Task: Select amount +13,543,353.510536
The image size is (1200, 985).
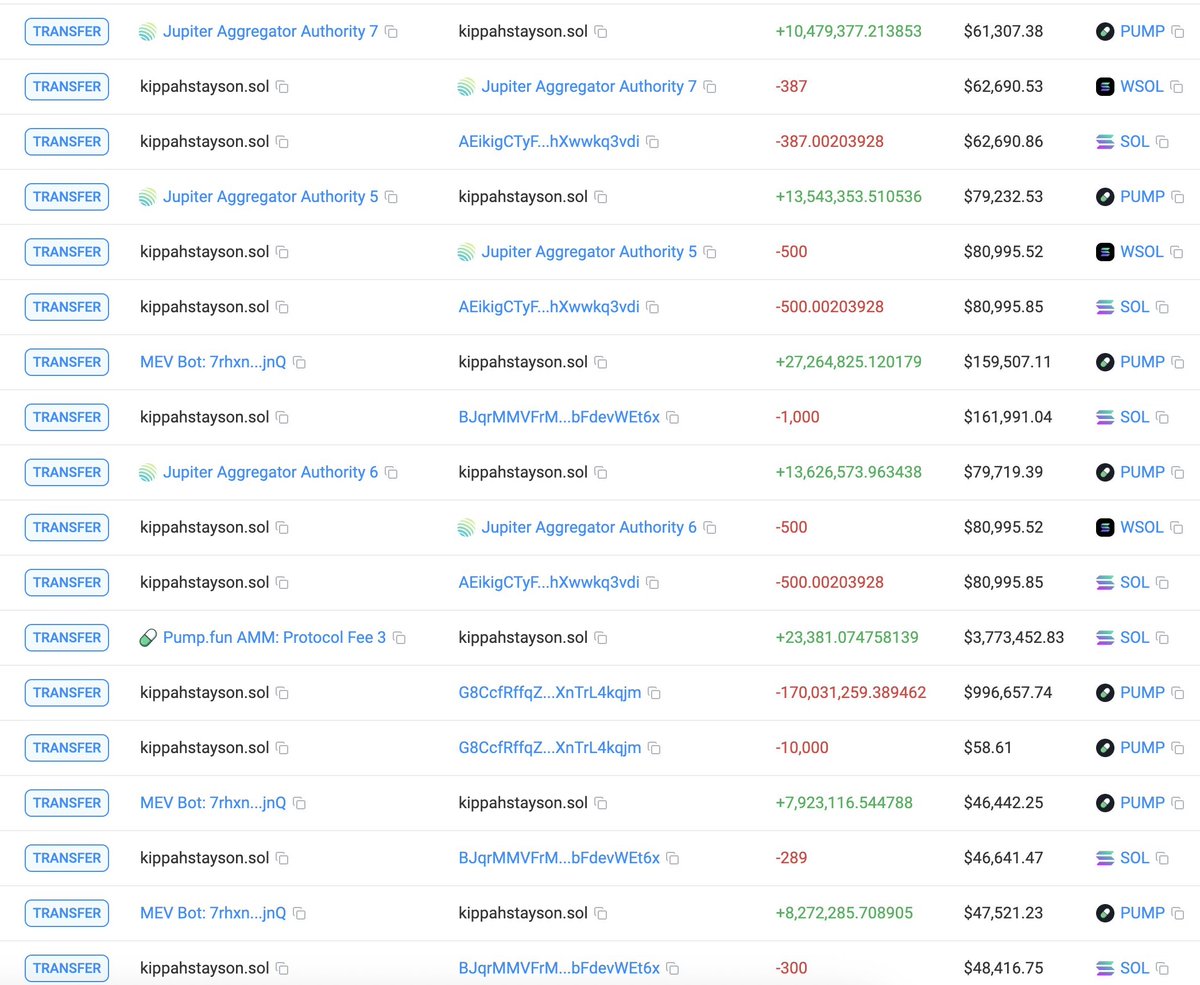Action: tap(849, 197)
